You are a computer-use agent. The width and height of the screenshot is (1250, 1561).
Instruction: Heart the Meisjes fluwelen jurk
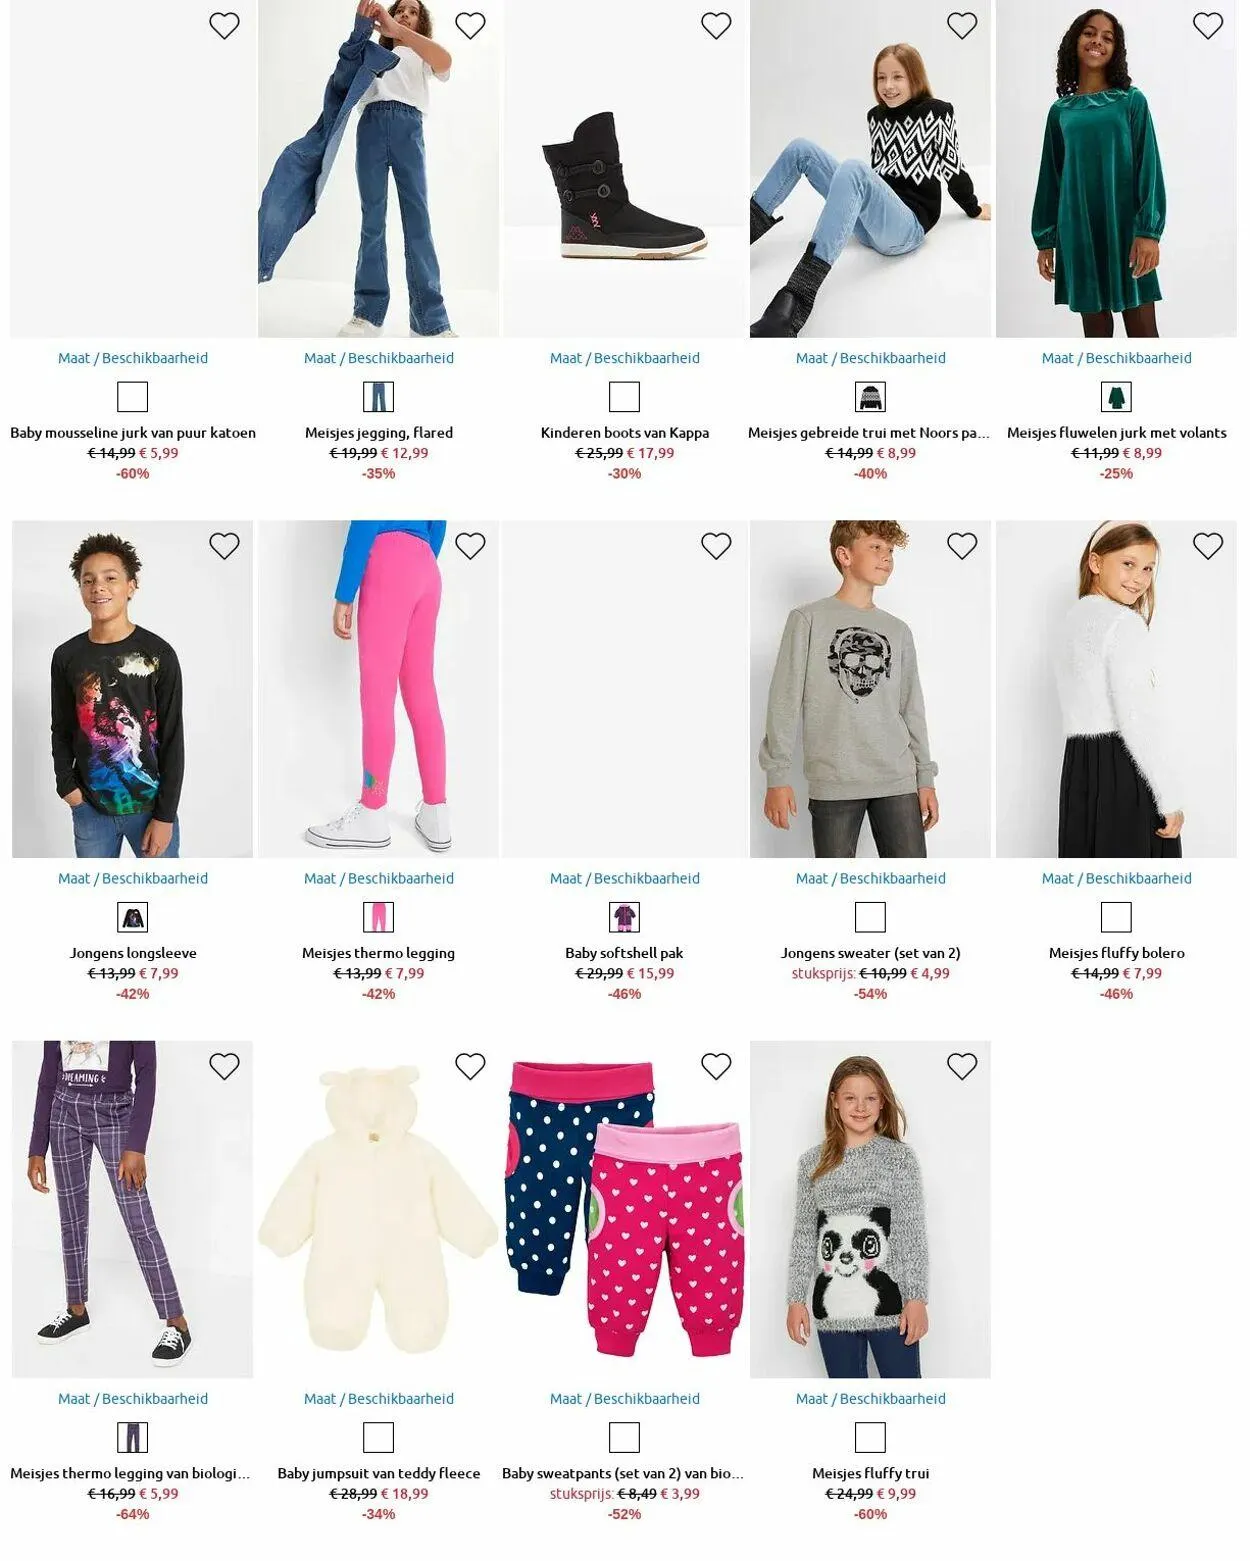[x=1208, y=26]
